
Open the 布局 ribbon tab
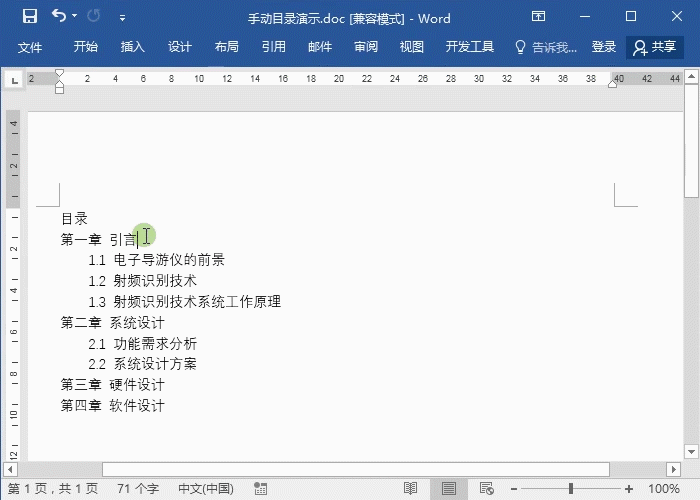click(226, 46)
